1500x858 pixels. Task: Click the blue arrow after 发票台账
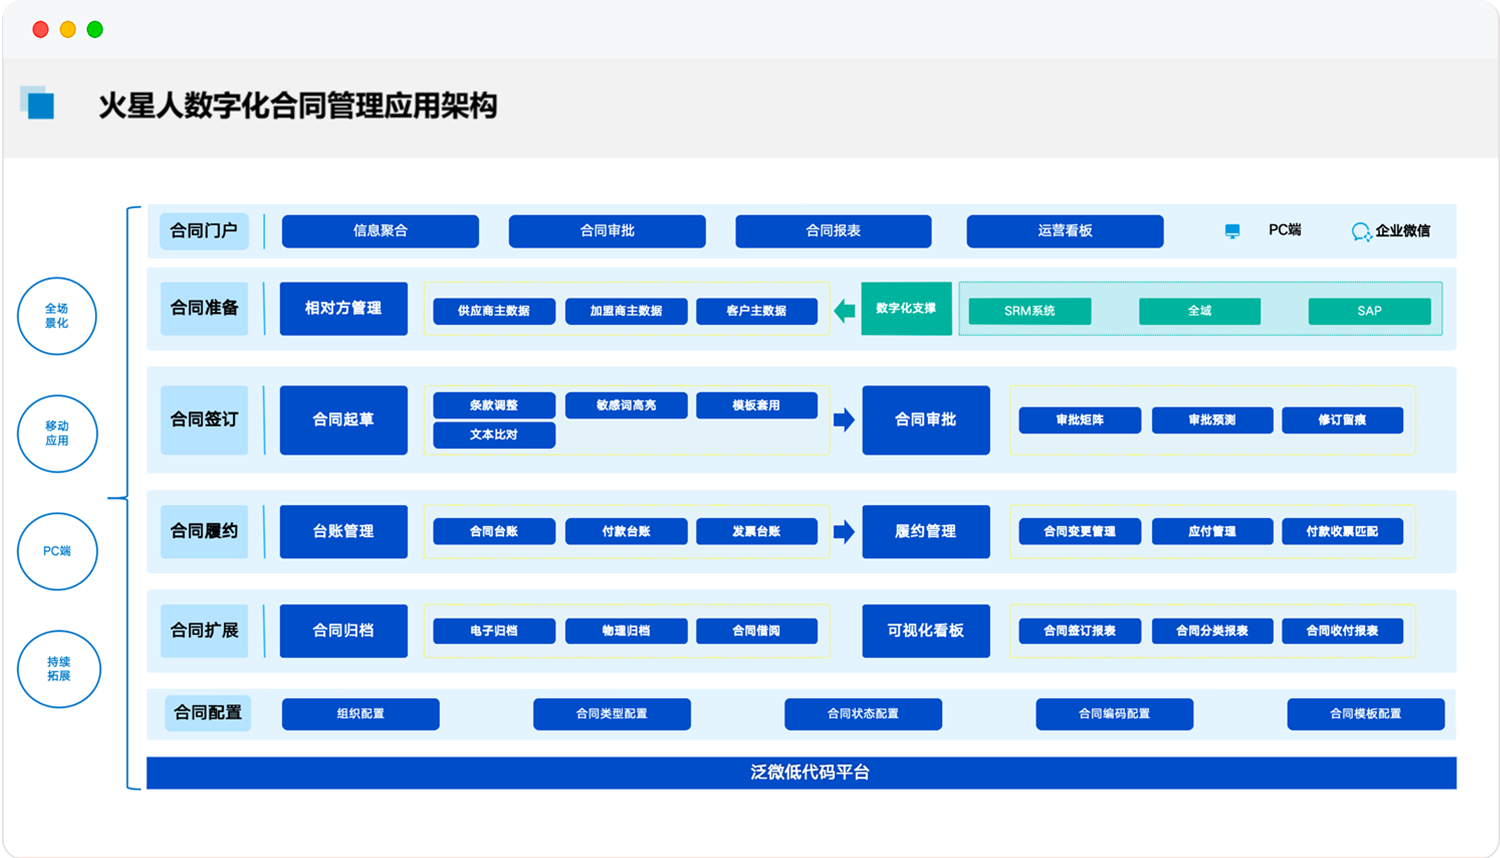pos(845,531)
